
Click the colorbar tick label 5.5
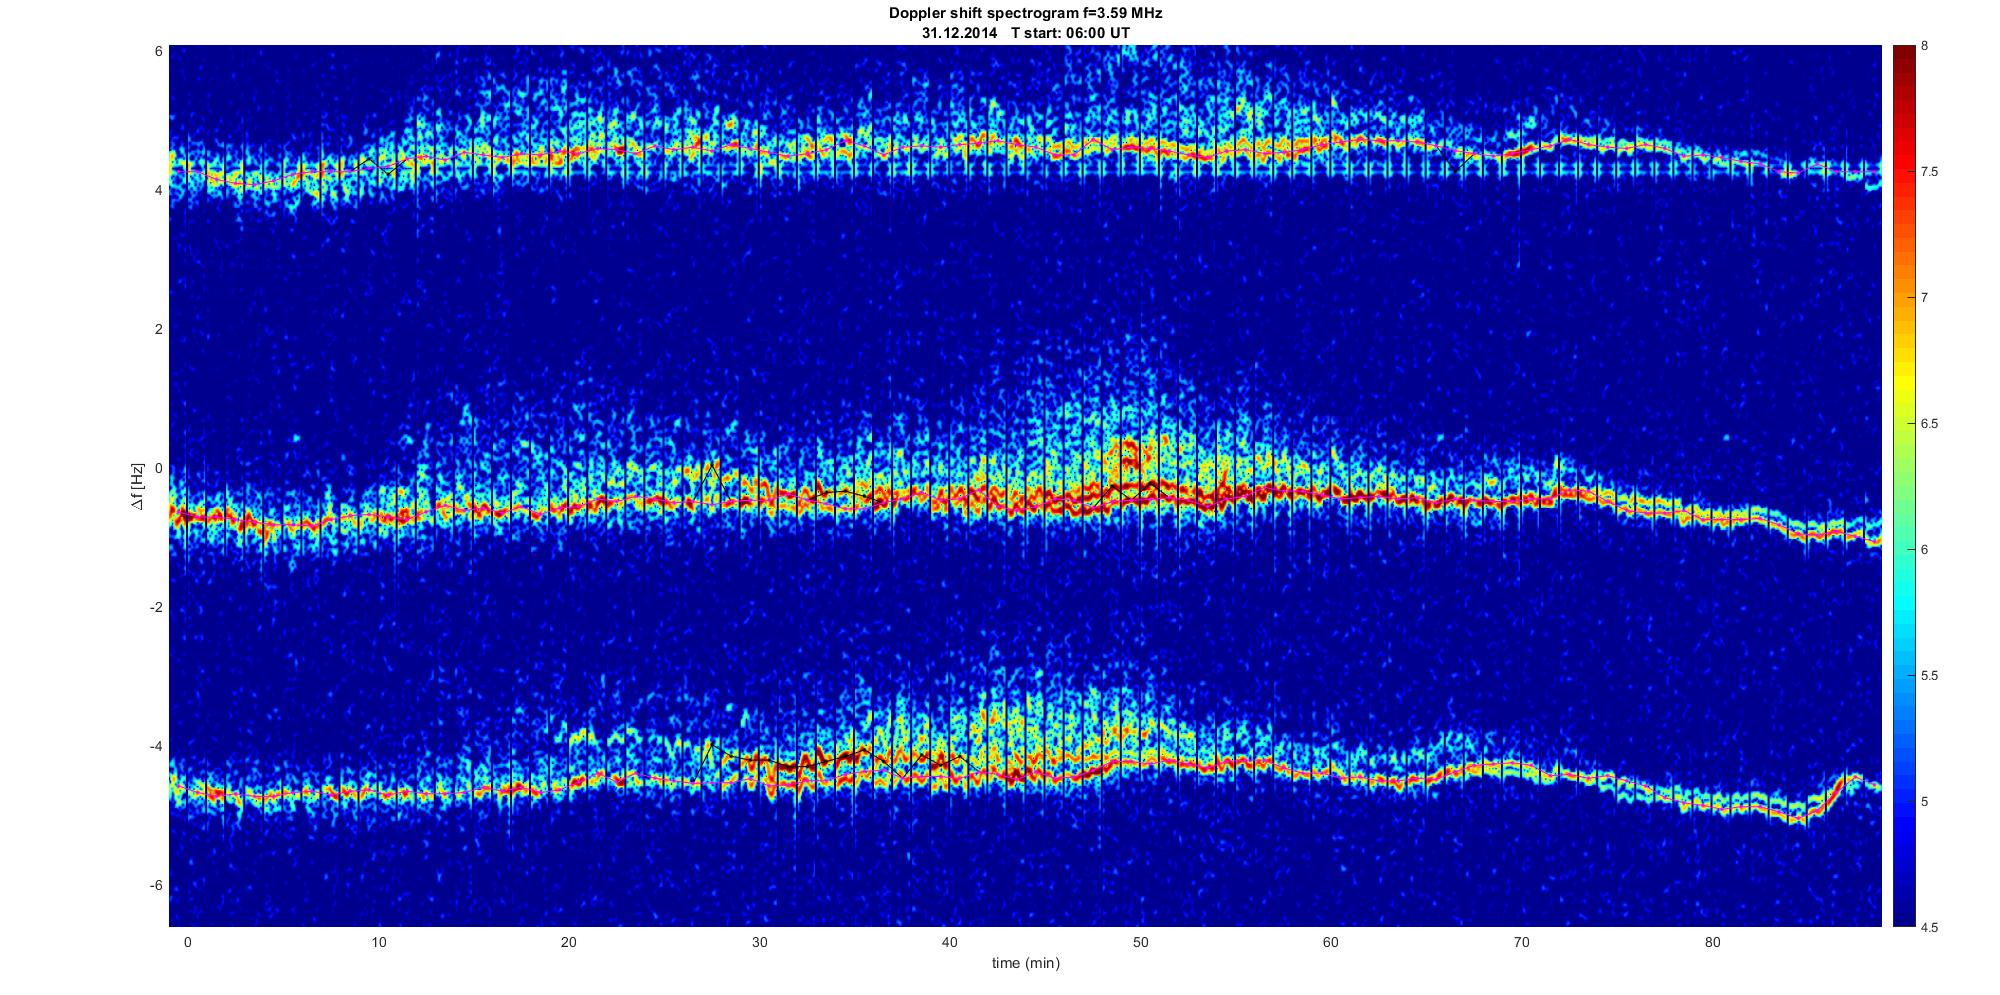(x=1929, y=676)
